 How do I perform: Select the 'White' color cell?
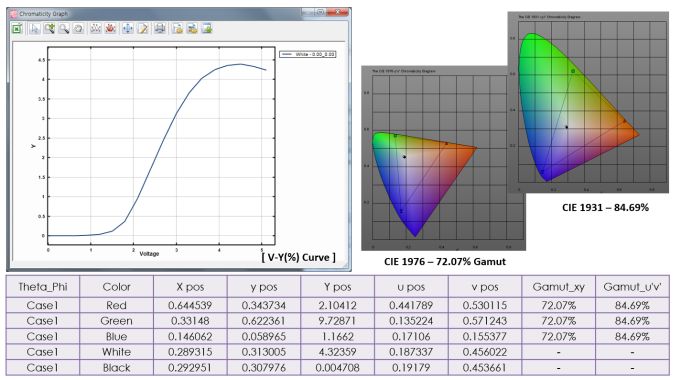click(x=117, y=352)
